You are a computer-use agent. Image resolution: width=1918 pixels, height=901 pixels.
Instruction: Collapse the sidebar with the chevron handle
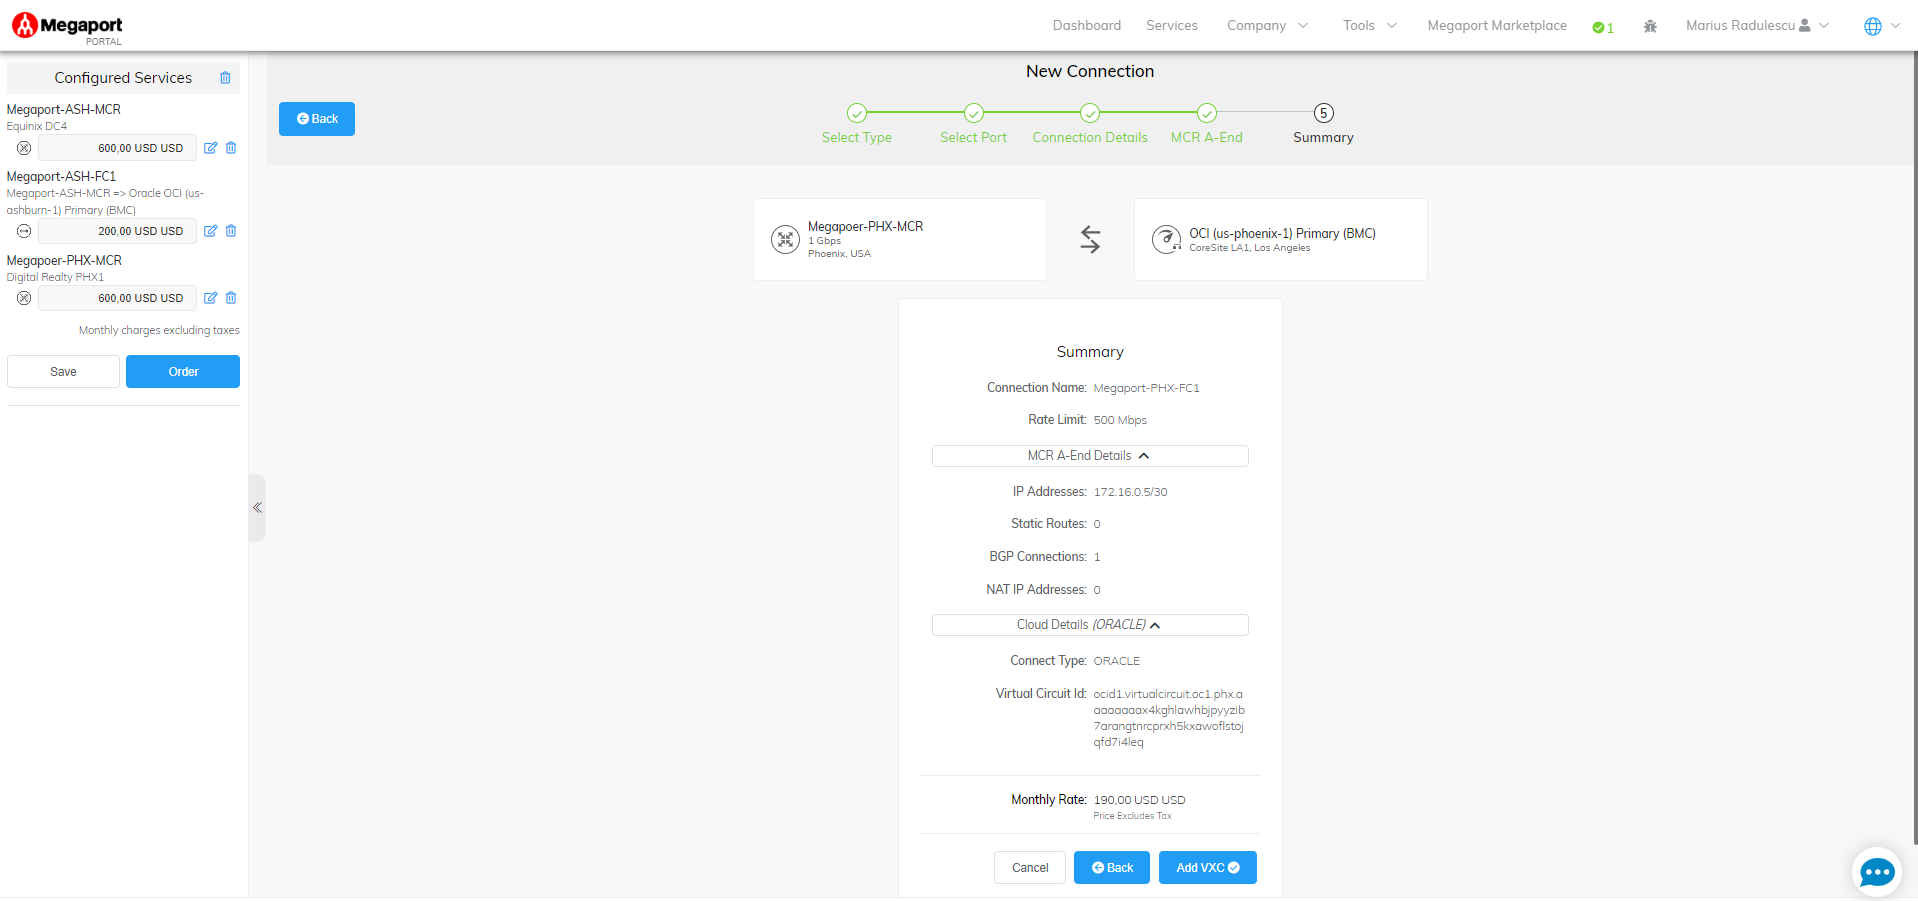(x=257, y=508)
